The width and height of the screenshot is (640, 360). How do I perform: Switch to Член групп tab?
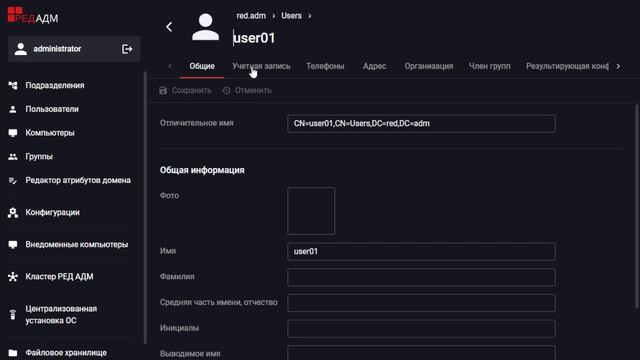coord(489,66)
